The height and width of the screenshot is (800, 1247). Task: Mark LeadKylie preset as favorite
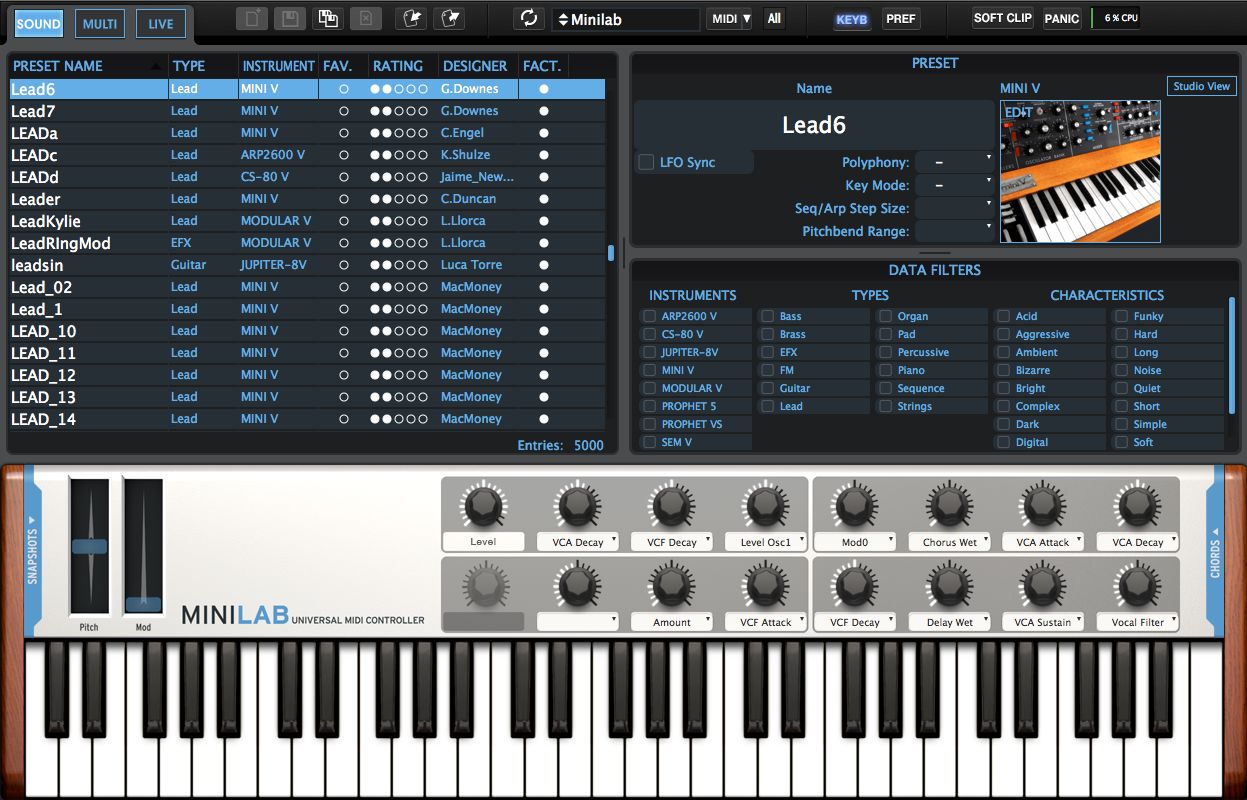(344, 221)
